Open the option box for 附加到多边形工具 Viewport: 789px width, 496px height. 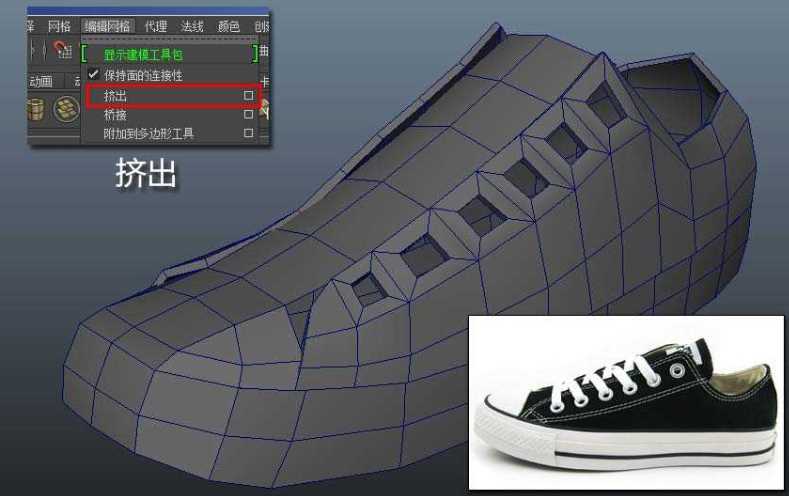tap(248, 133)
